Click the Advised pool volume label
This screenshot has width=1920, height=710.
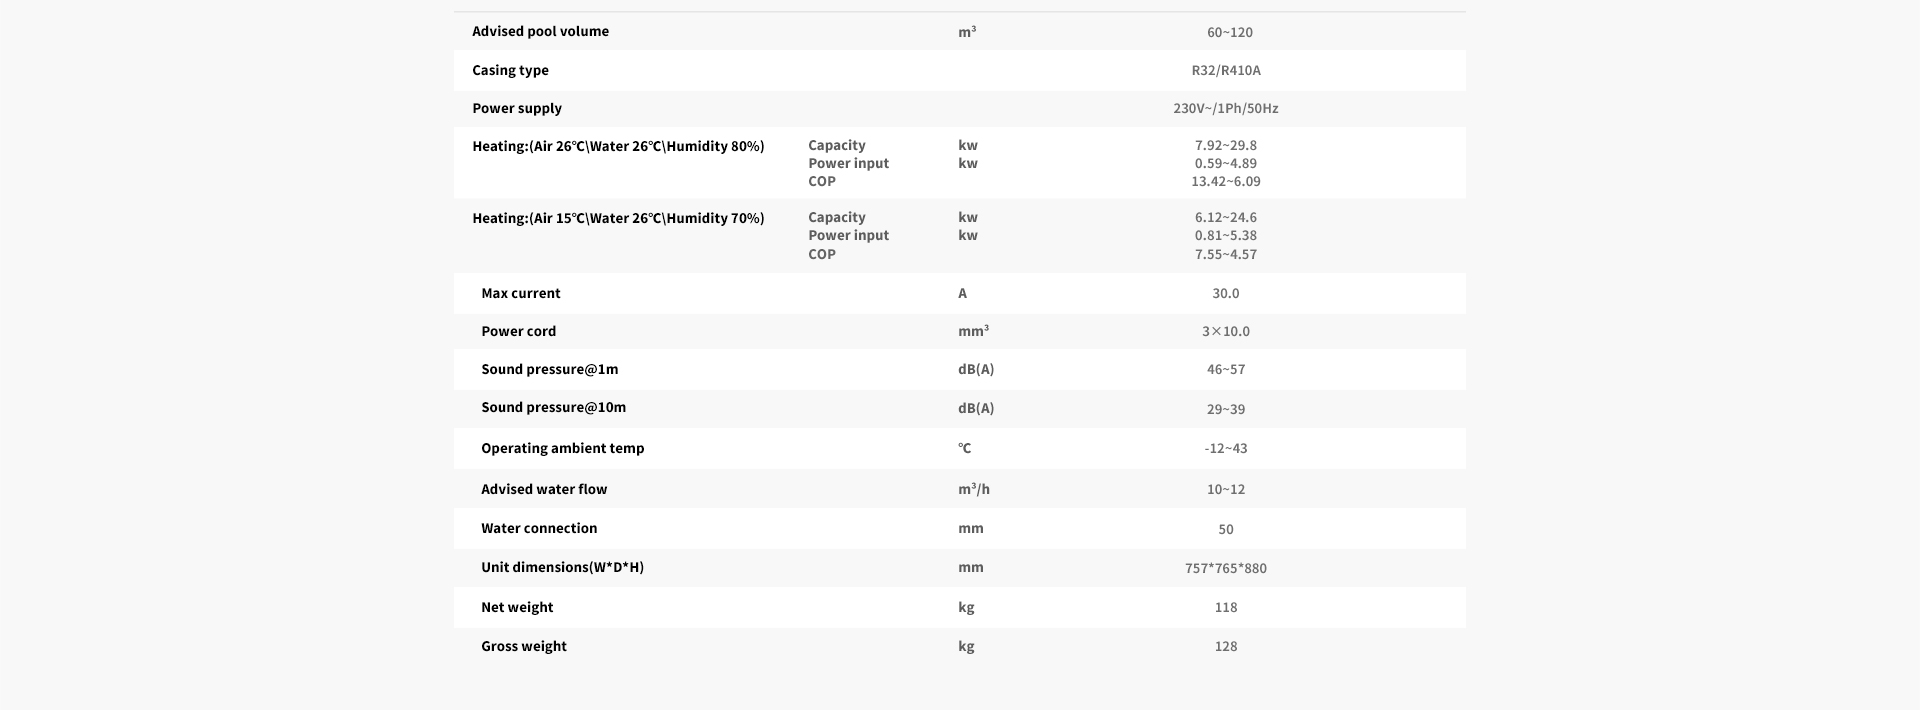click(540, 31)
